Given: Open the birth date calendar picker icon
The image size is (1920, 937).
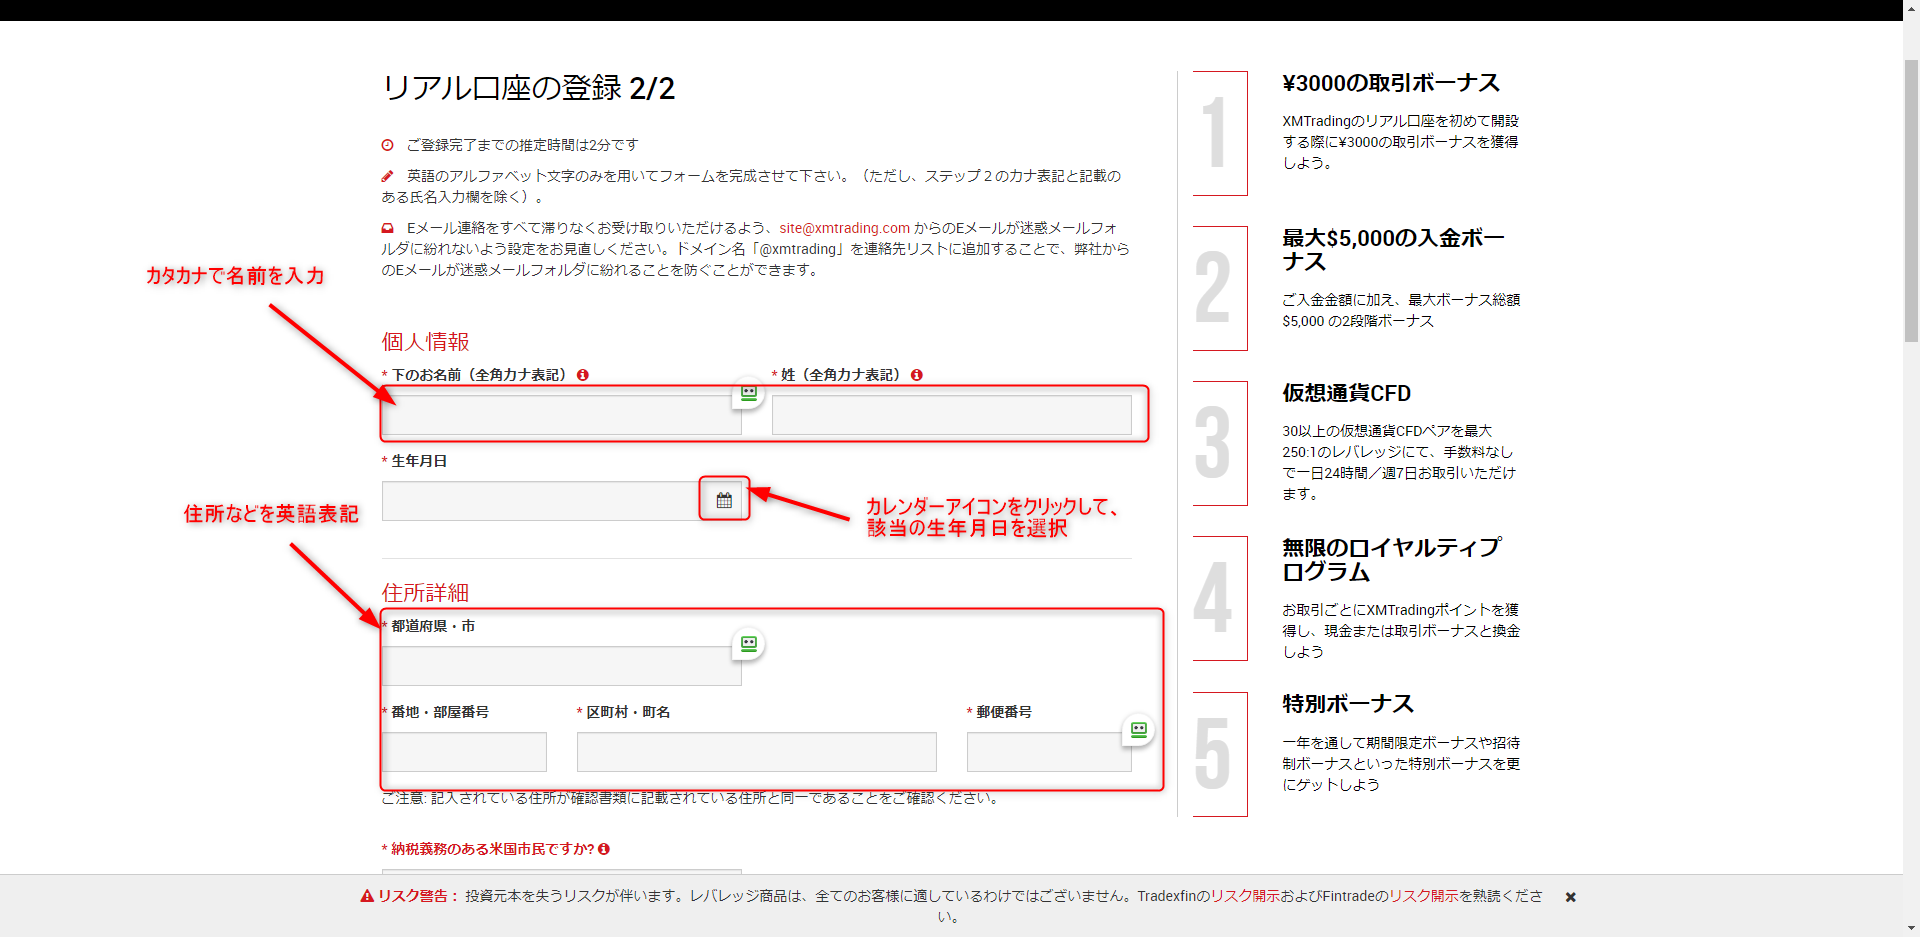Looking at the screenshot, I should 724,500.
